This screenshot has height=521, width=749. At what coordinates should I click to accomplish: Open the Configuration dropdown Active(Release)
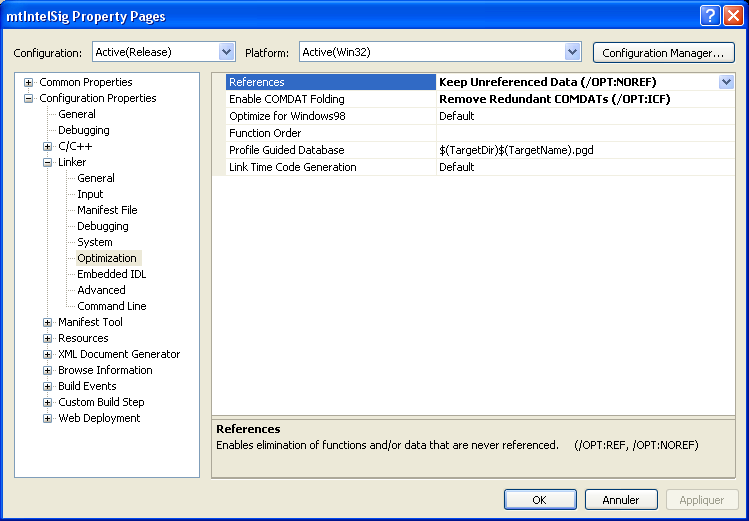point(164,52)
